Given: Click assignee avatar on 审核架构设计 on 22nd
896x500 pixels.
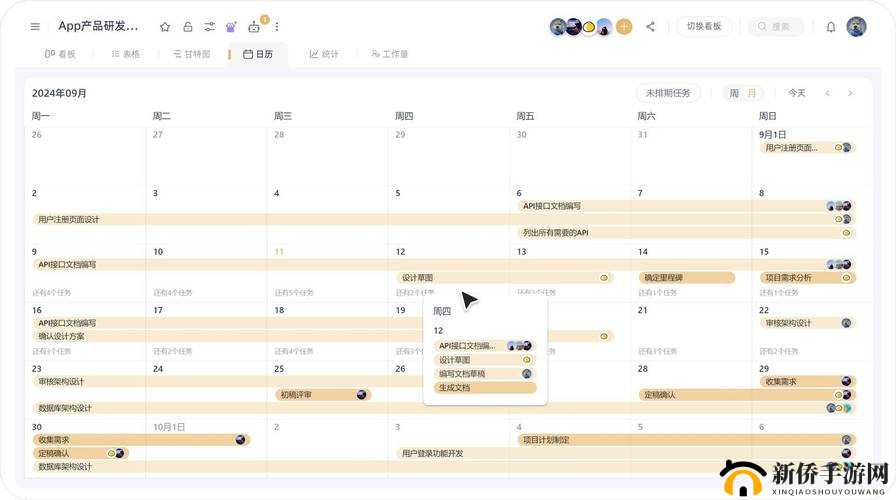Looking at the screenshot, I should coord(846,323).
